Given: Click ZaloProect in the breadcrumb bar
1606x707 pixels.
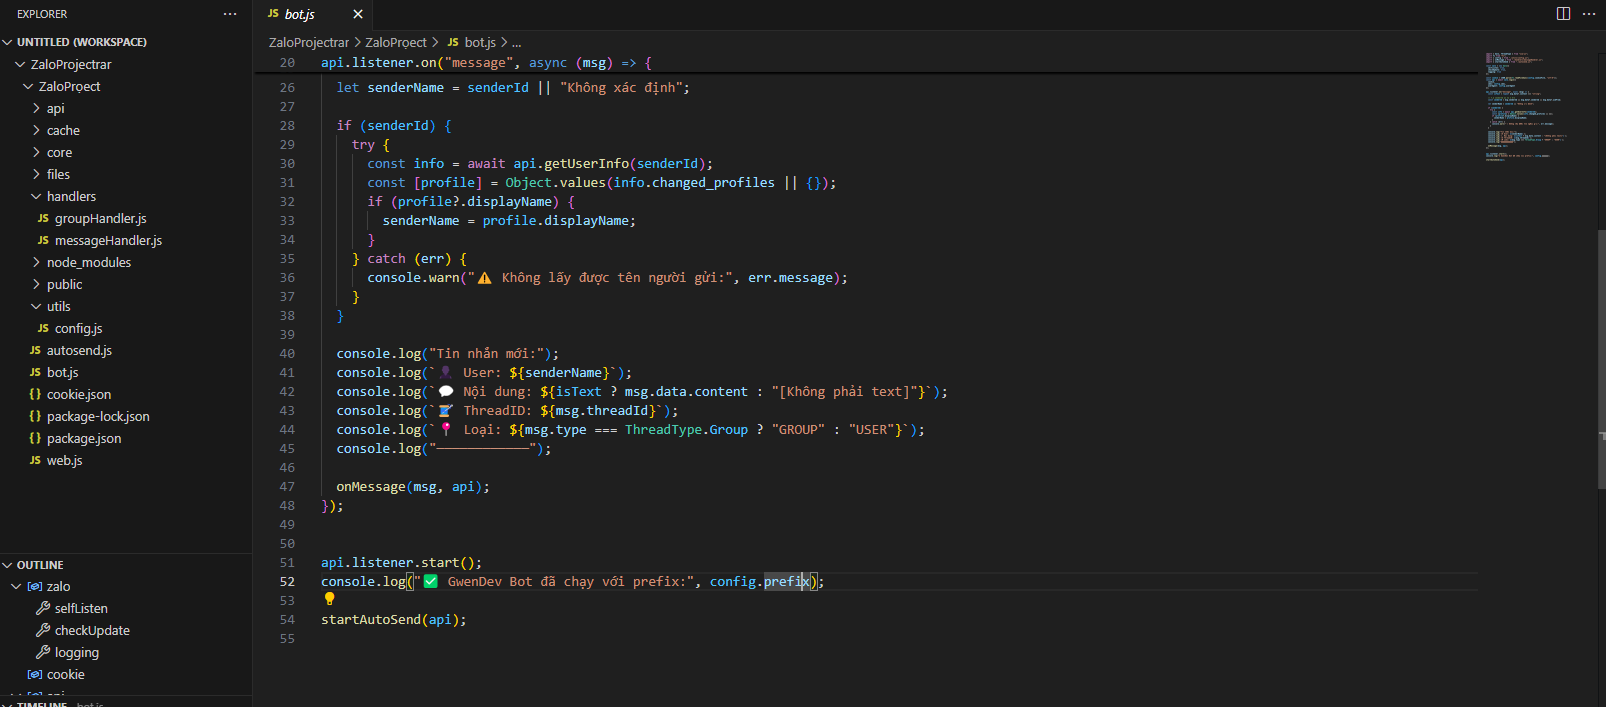Looking at the screenshot, I should 396,42.
